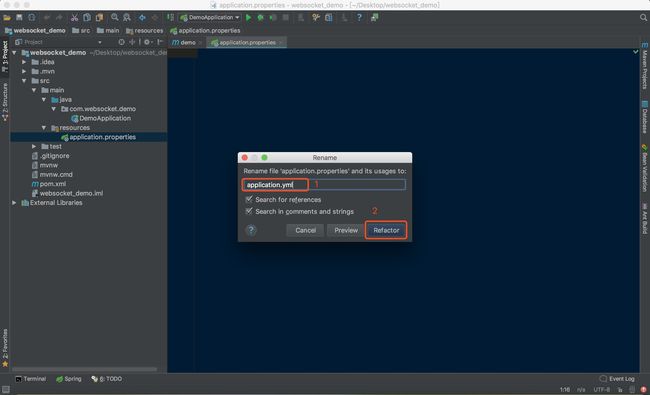This screenshot has height=395, width=650.
Task: Click the Hide Project panel icon
Action: tap(160, 42)
